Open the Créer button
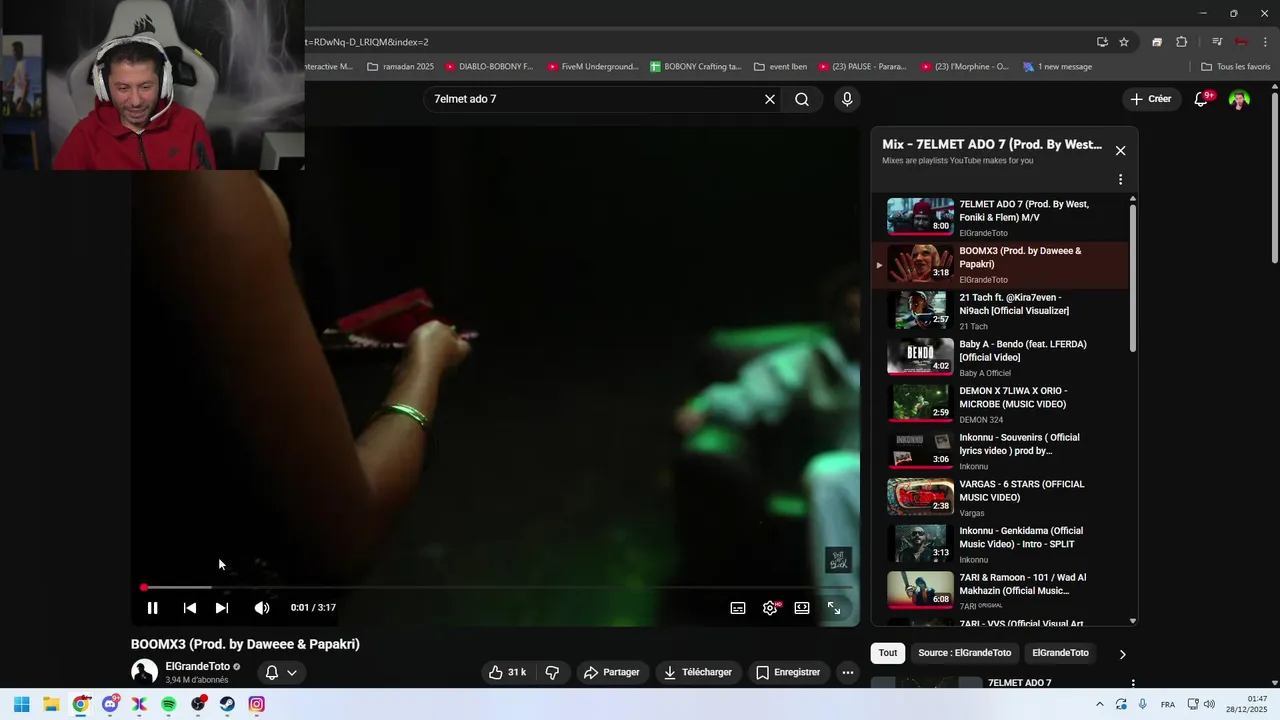This screenshot has width=1280, height=720. (x=1151, y=99)
